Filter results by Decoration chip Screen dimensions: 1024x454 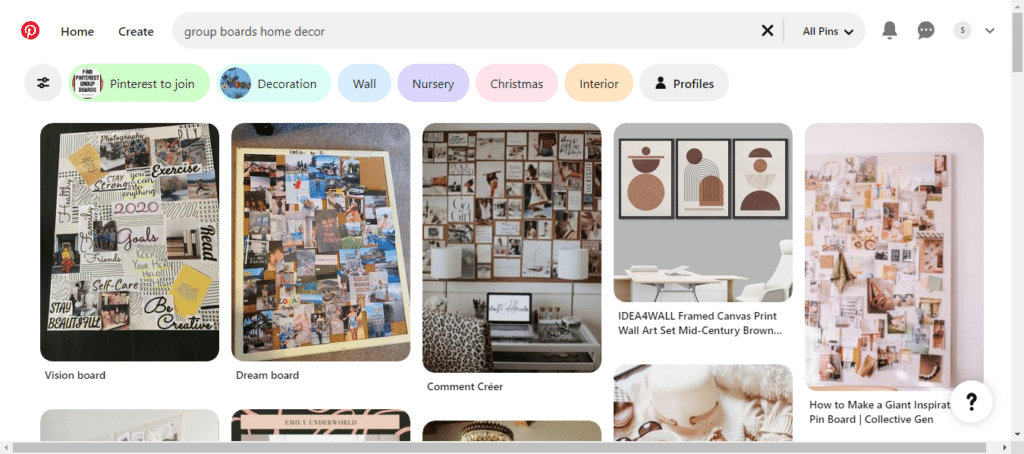click(274, 83)
